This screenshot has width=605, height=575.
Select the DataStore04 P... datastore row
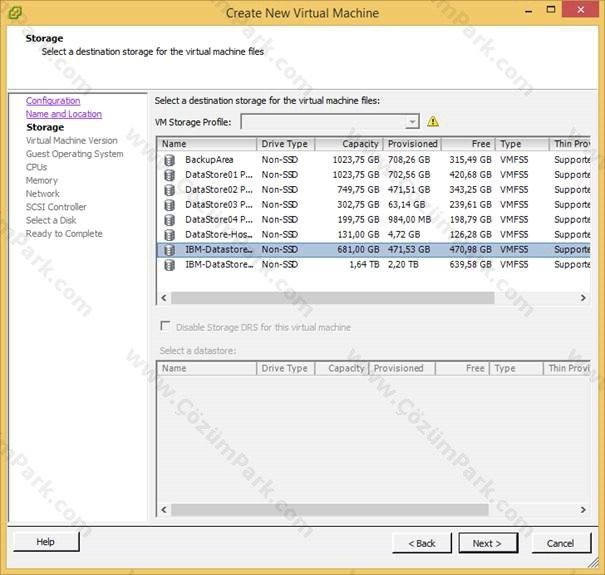click(373, 220)
